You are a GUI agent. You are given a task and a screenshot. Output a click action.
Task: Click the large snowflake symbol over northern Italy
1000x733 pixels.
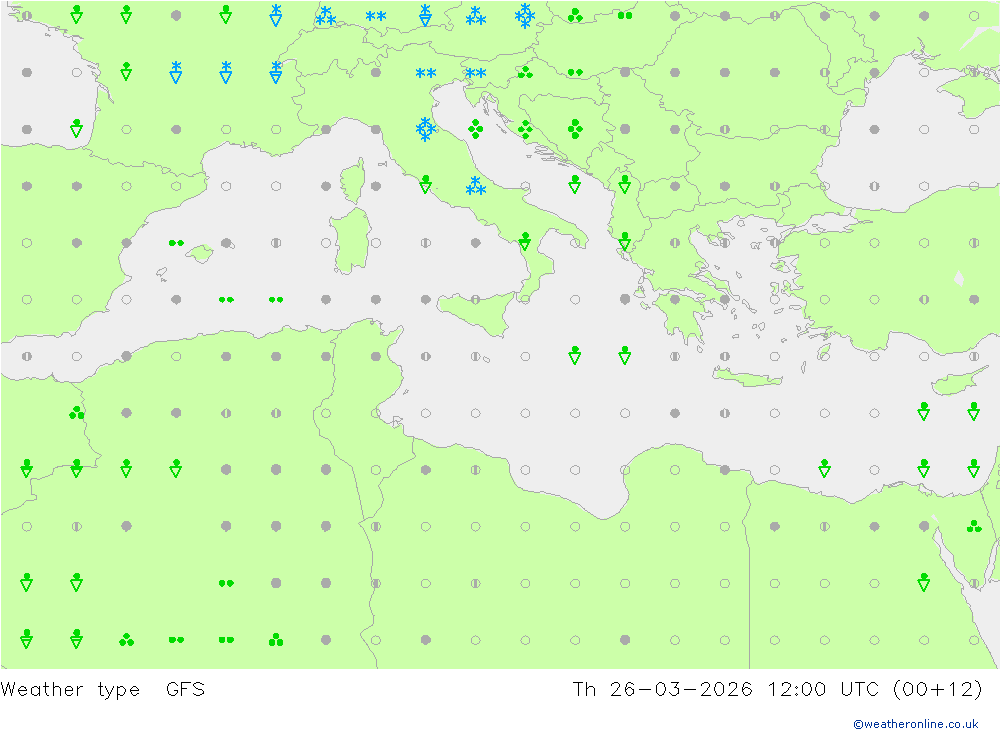click(x=425, y=130)
